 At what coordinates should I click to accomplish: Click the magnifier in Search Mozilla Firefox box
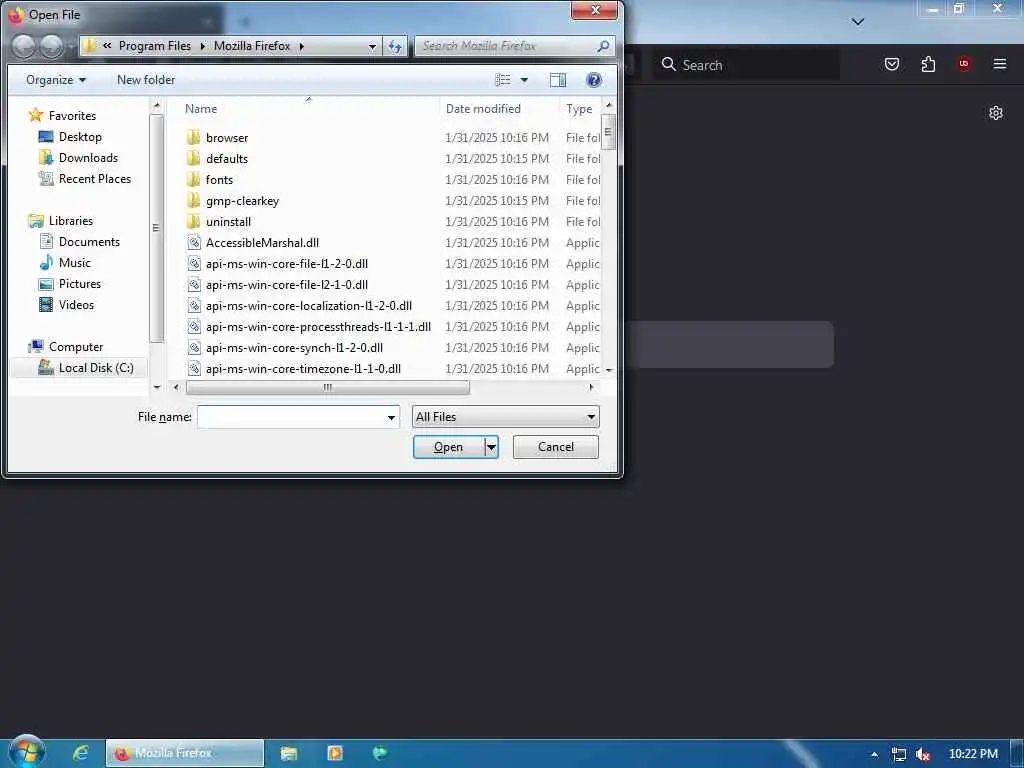click(x=603, y=46)
